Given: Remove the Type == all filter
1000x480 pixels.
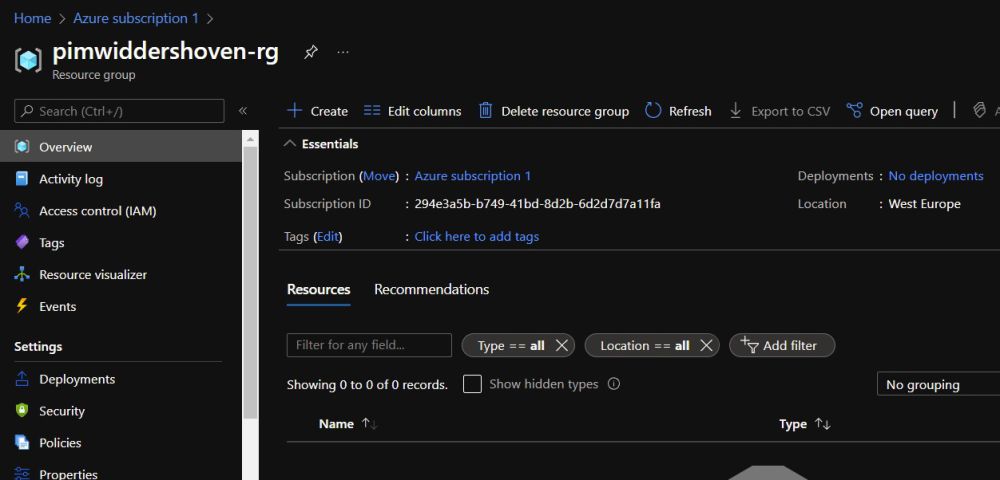Looking at the screenshot, I should 561,345.
